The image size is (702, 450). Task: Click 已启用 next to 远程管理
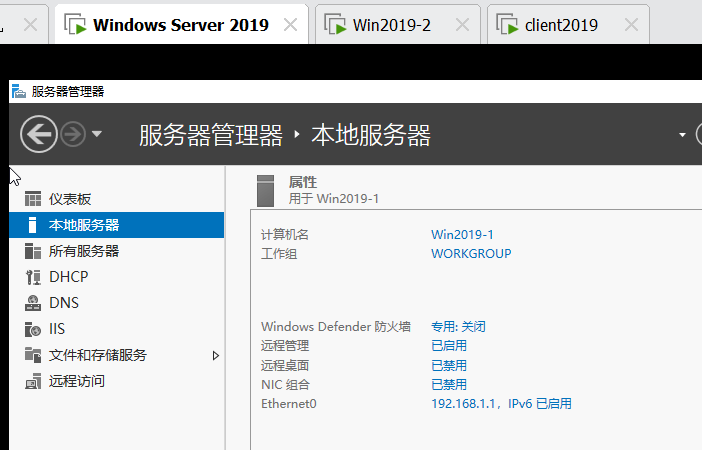tap(449, 346)
